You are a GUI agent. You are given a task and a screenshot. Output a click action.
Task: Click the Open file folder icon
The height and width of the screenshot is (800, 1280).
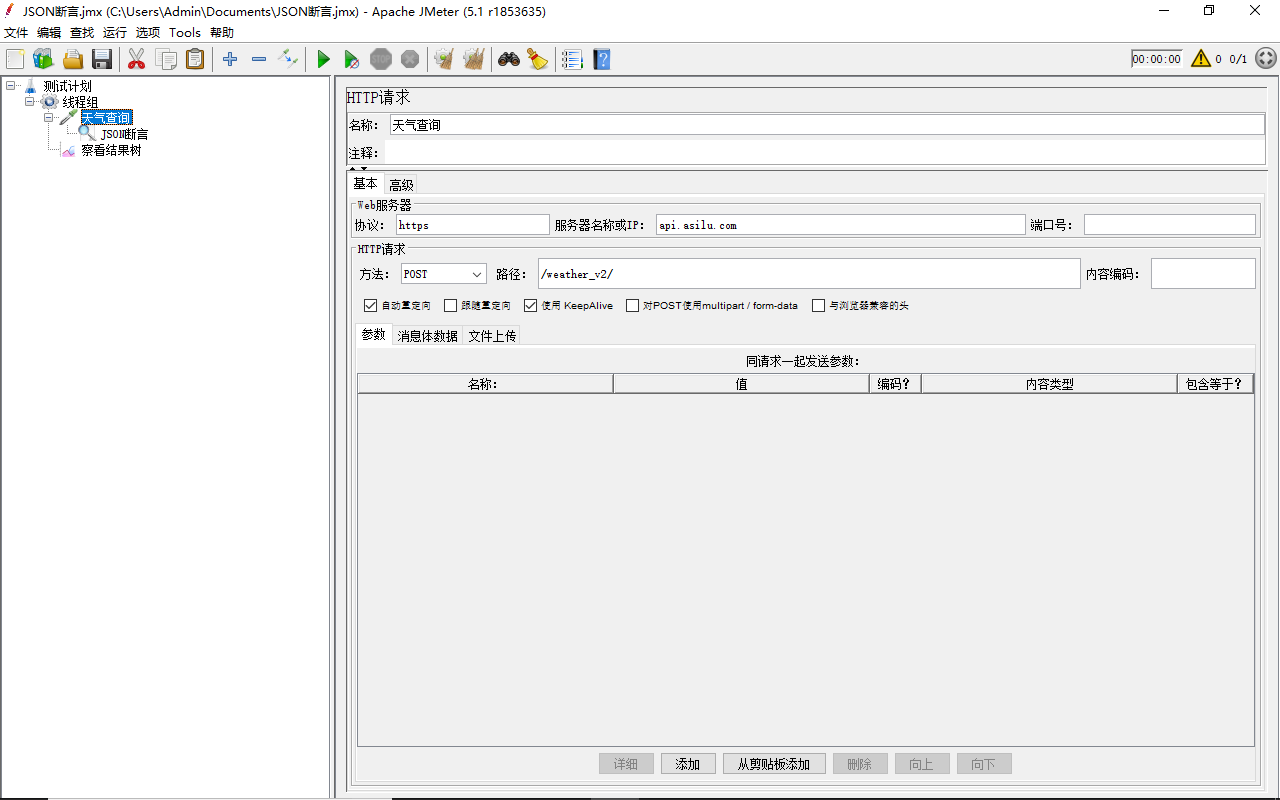73,59
